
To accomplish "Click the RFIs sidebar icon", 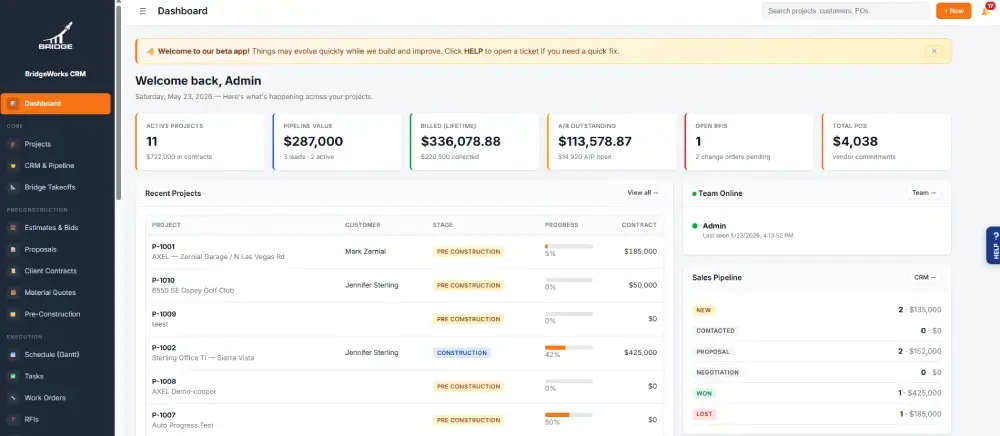I will (13, 419).
